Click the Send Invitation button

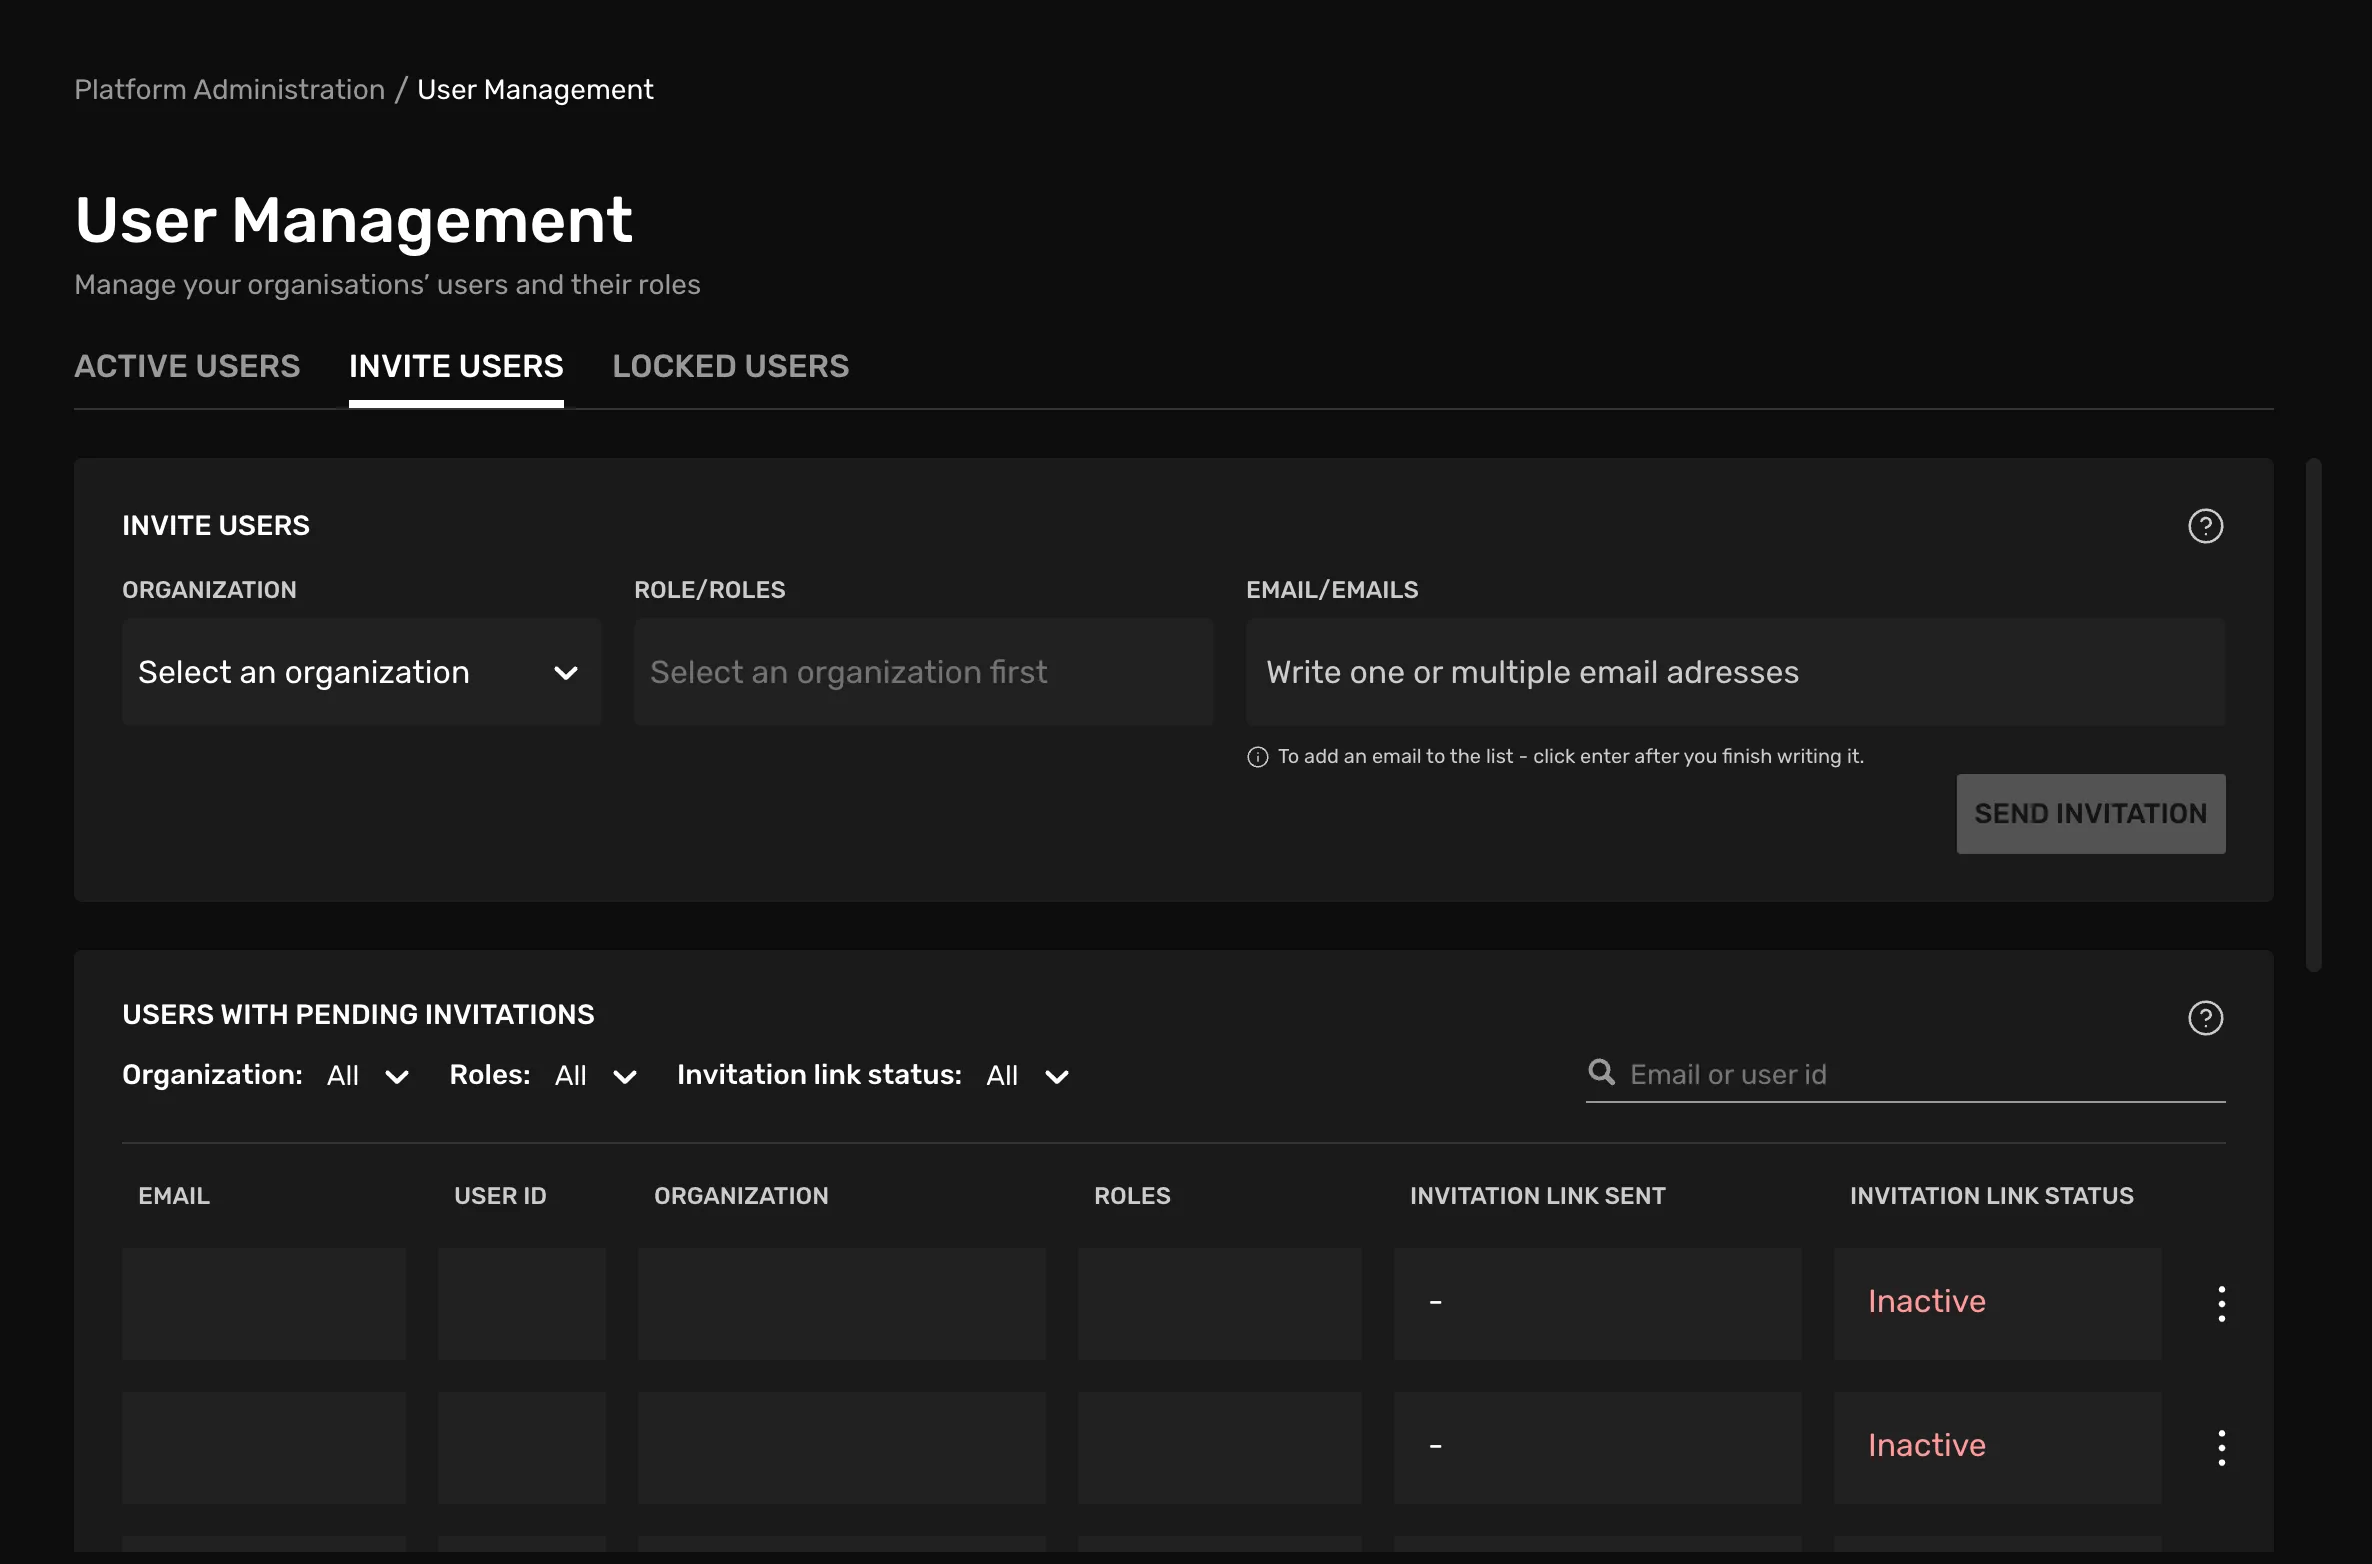(x=2091, y=814)
